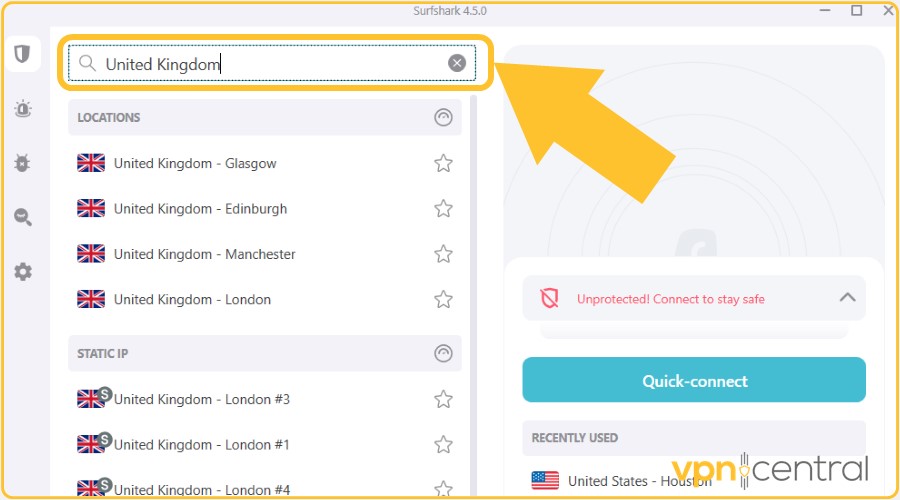
Task: Open the VPN shield tab in sidebar
Action: tap(22, 54)
